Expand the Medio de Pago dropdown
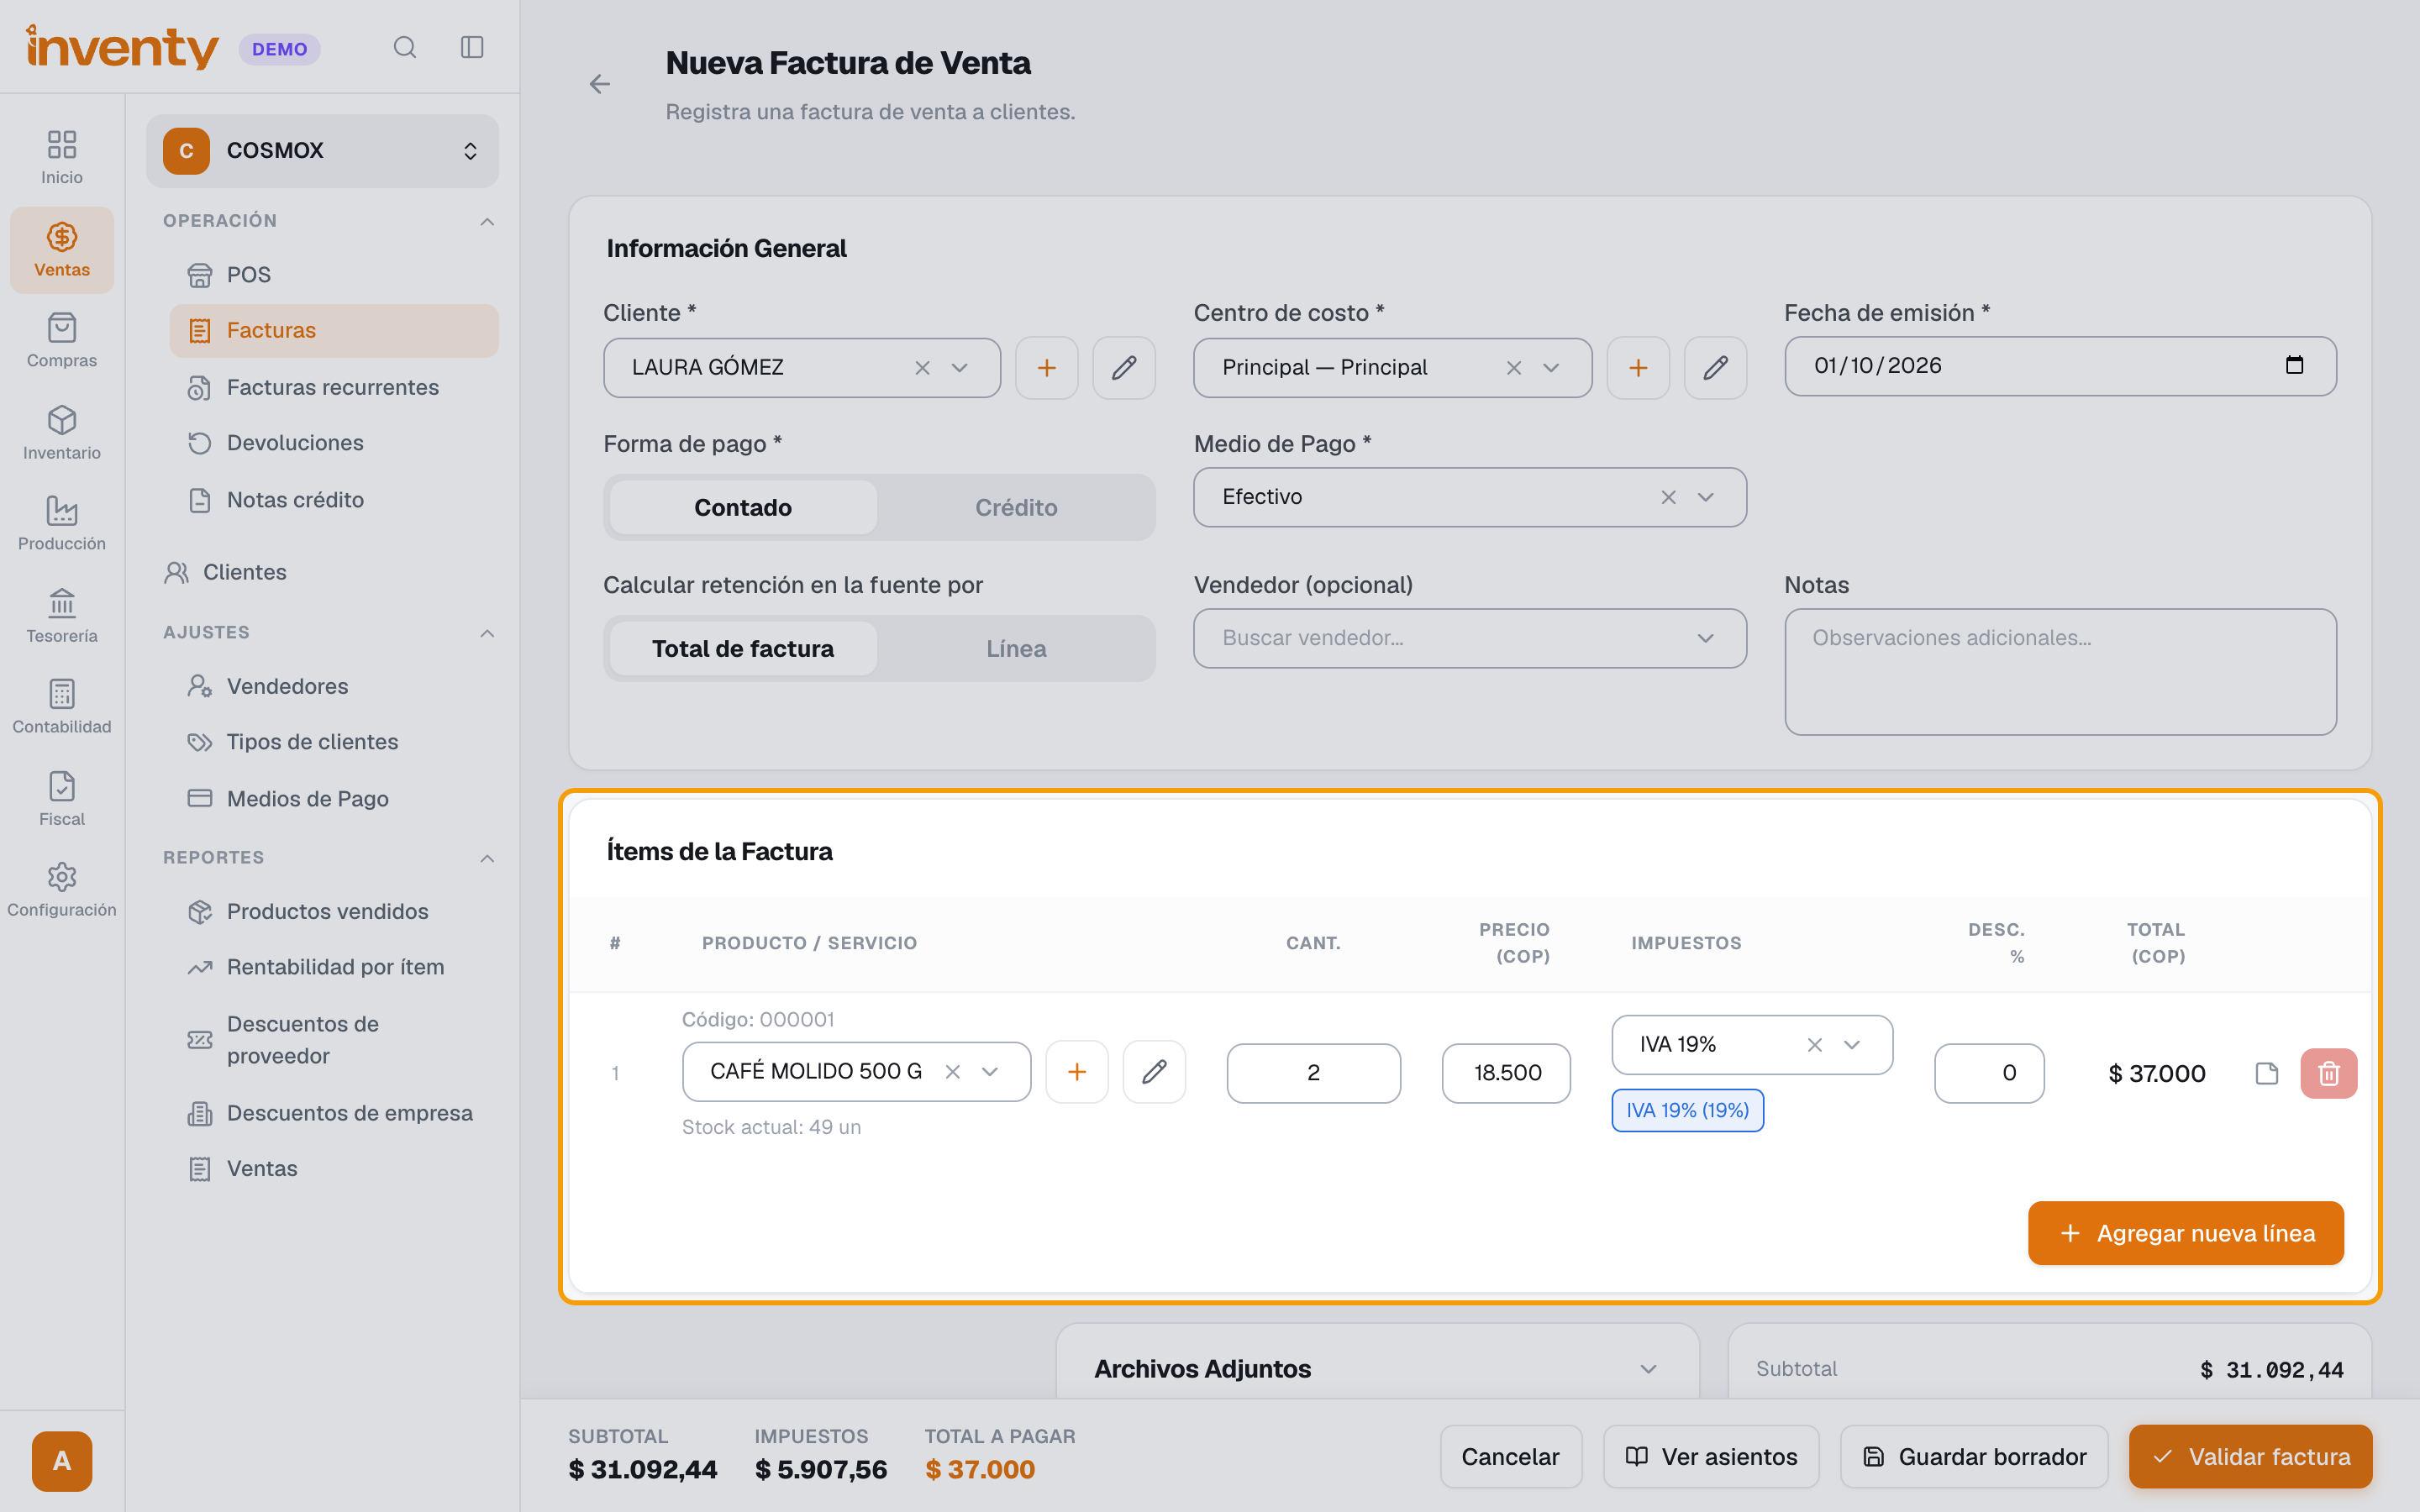 click(1706, 497)
